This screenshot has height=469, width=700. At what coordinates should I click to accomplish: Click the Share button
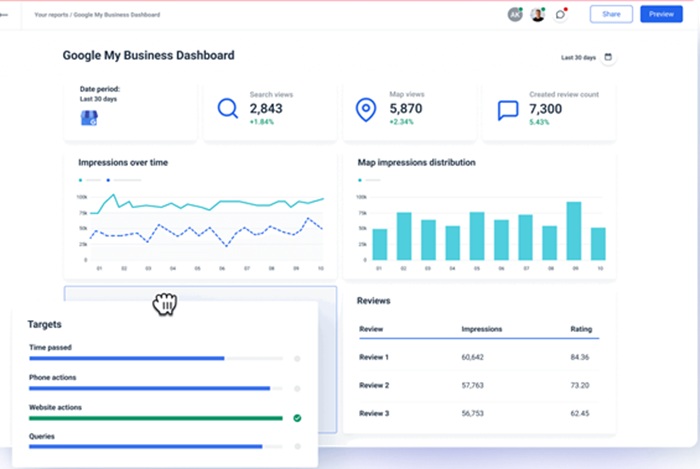pyautogui.click(x=611, y=14)
